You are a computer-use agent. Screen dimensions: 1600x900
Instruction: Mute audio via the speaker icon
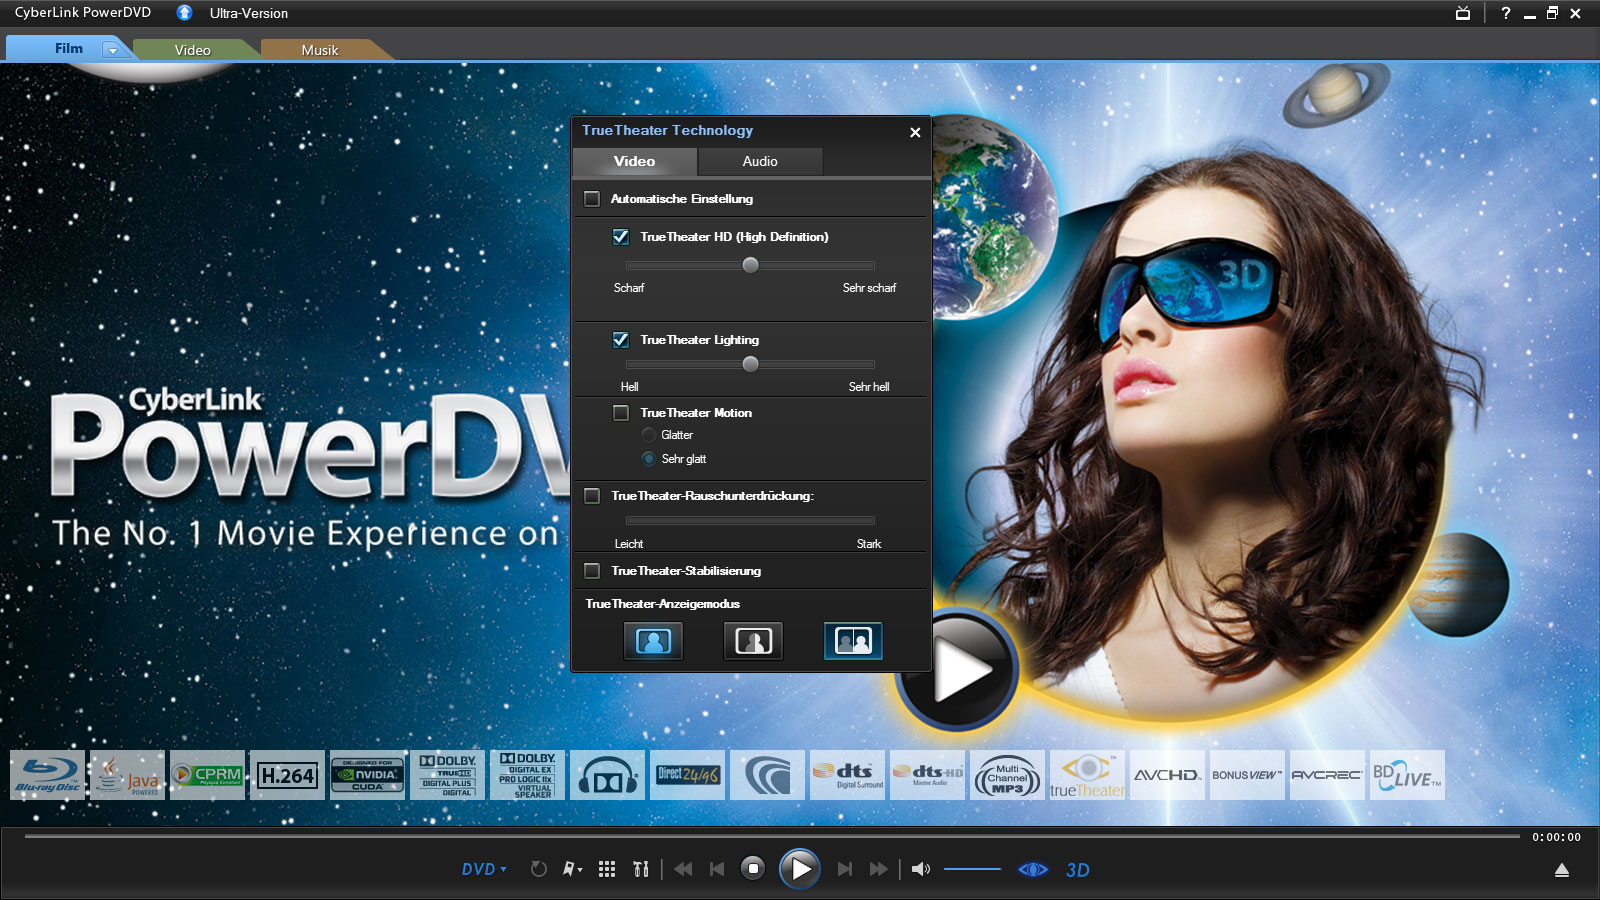click(x=919, y=869)
